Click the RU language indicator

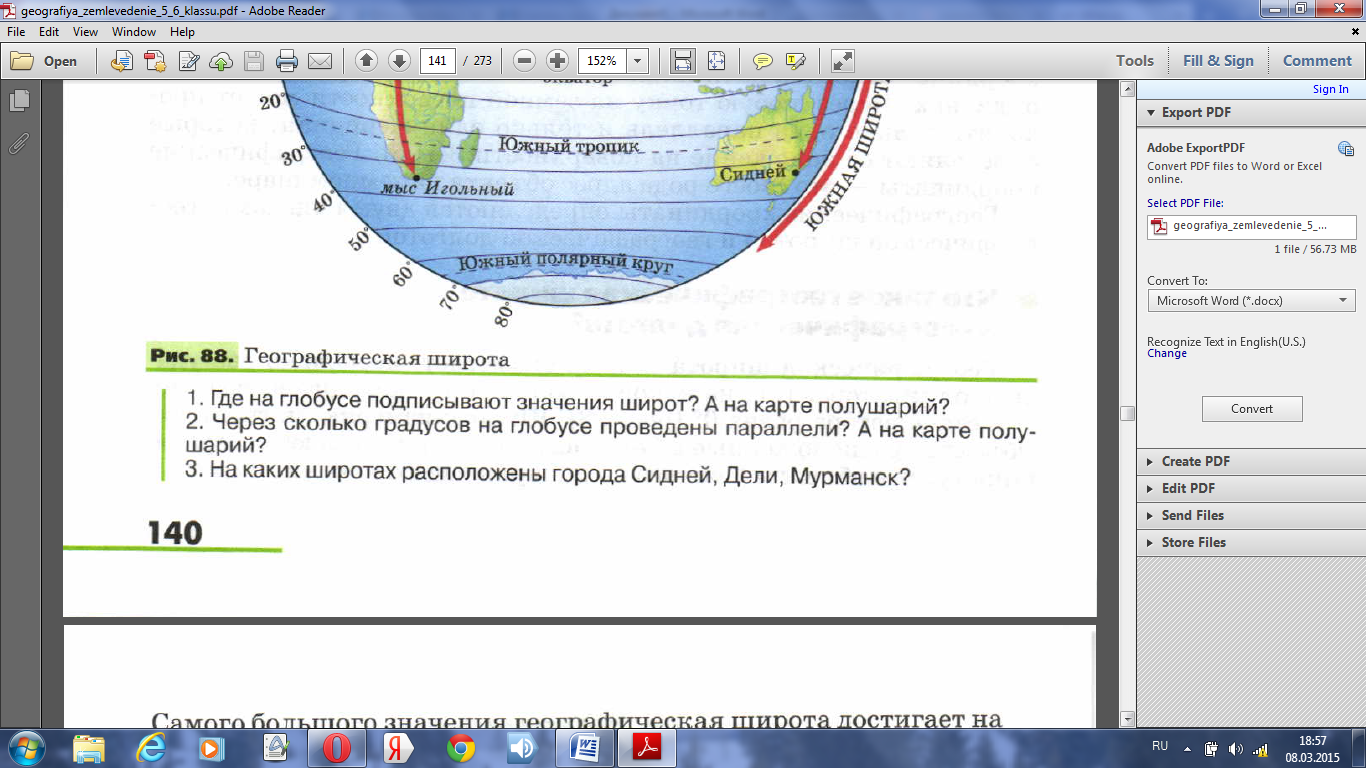tap(1160, 747)
